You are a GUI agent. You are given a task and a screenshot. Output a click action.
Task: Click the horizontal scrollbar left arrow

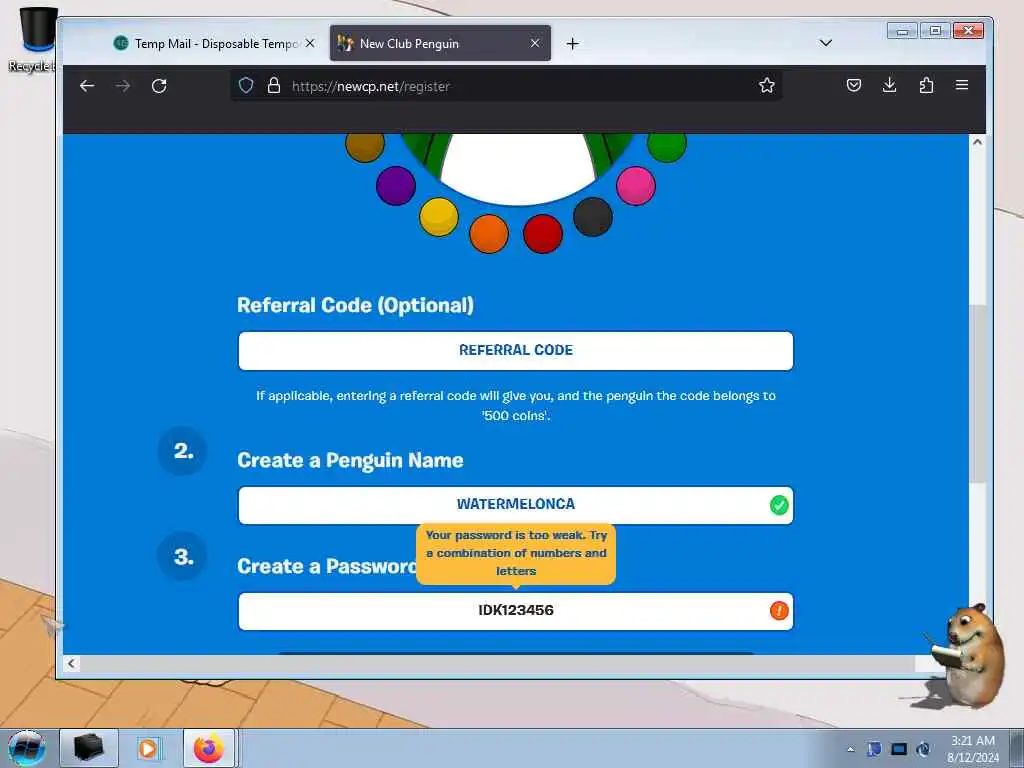pos(71,664)
